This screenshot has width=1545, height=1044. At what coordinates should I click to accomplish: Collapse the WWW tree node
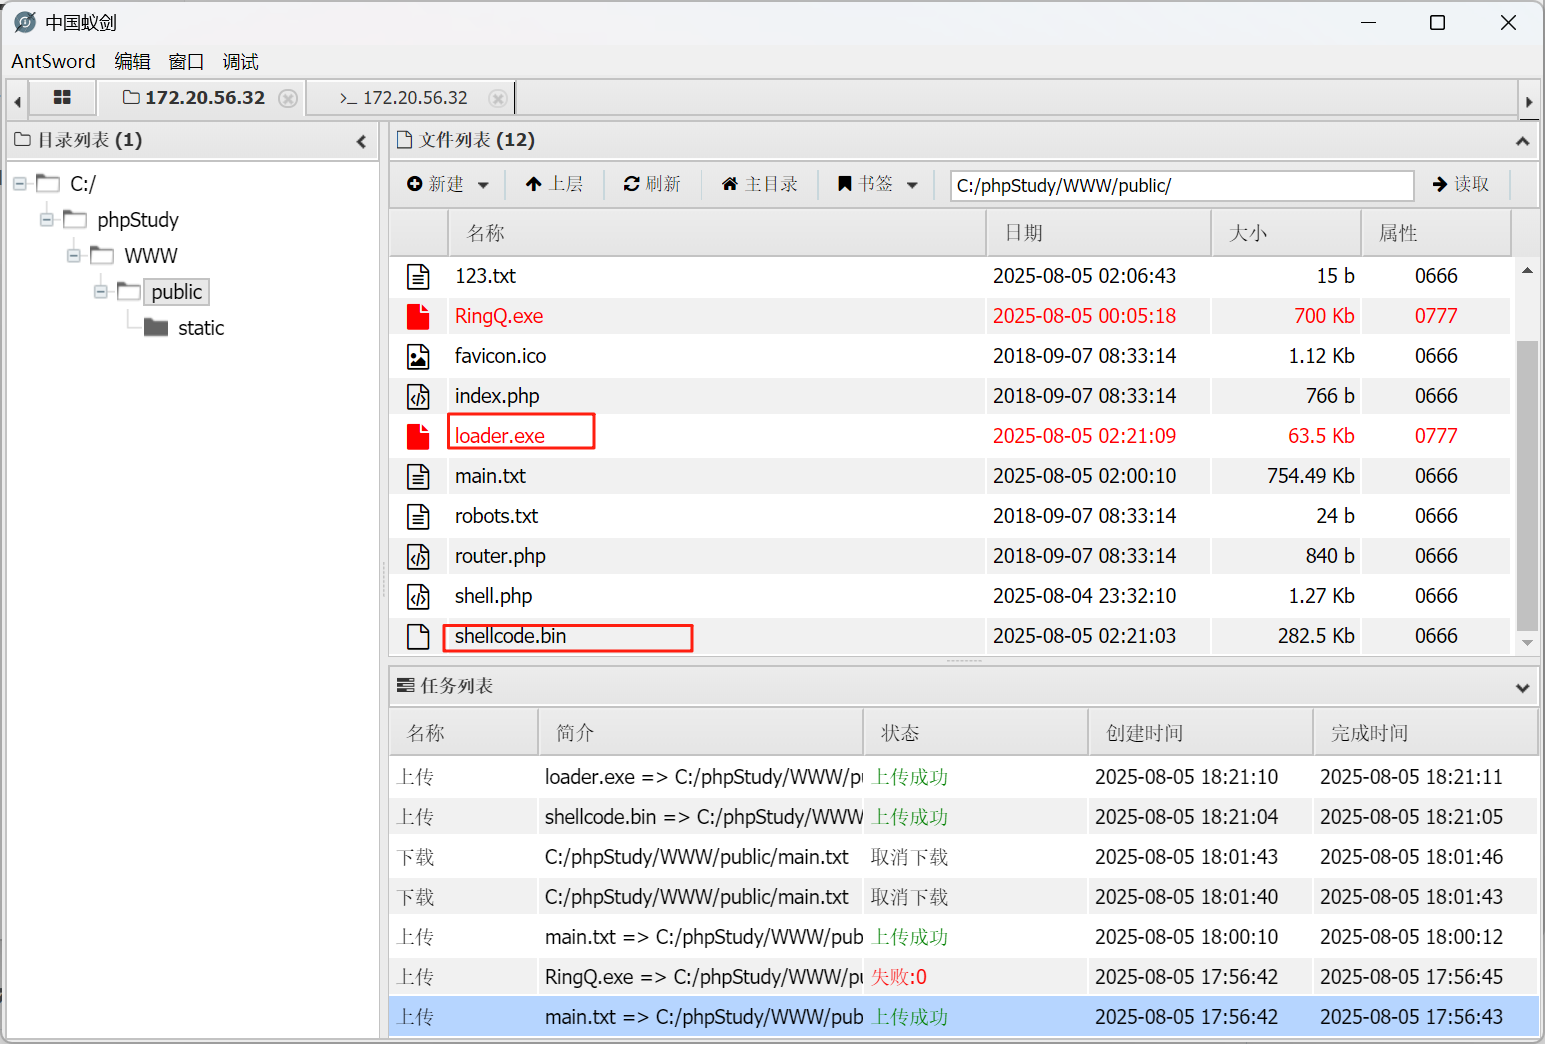[x=73, y=256]
